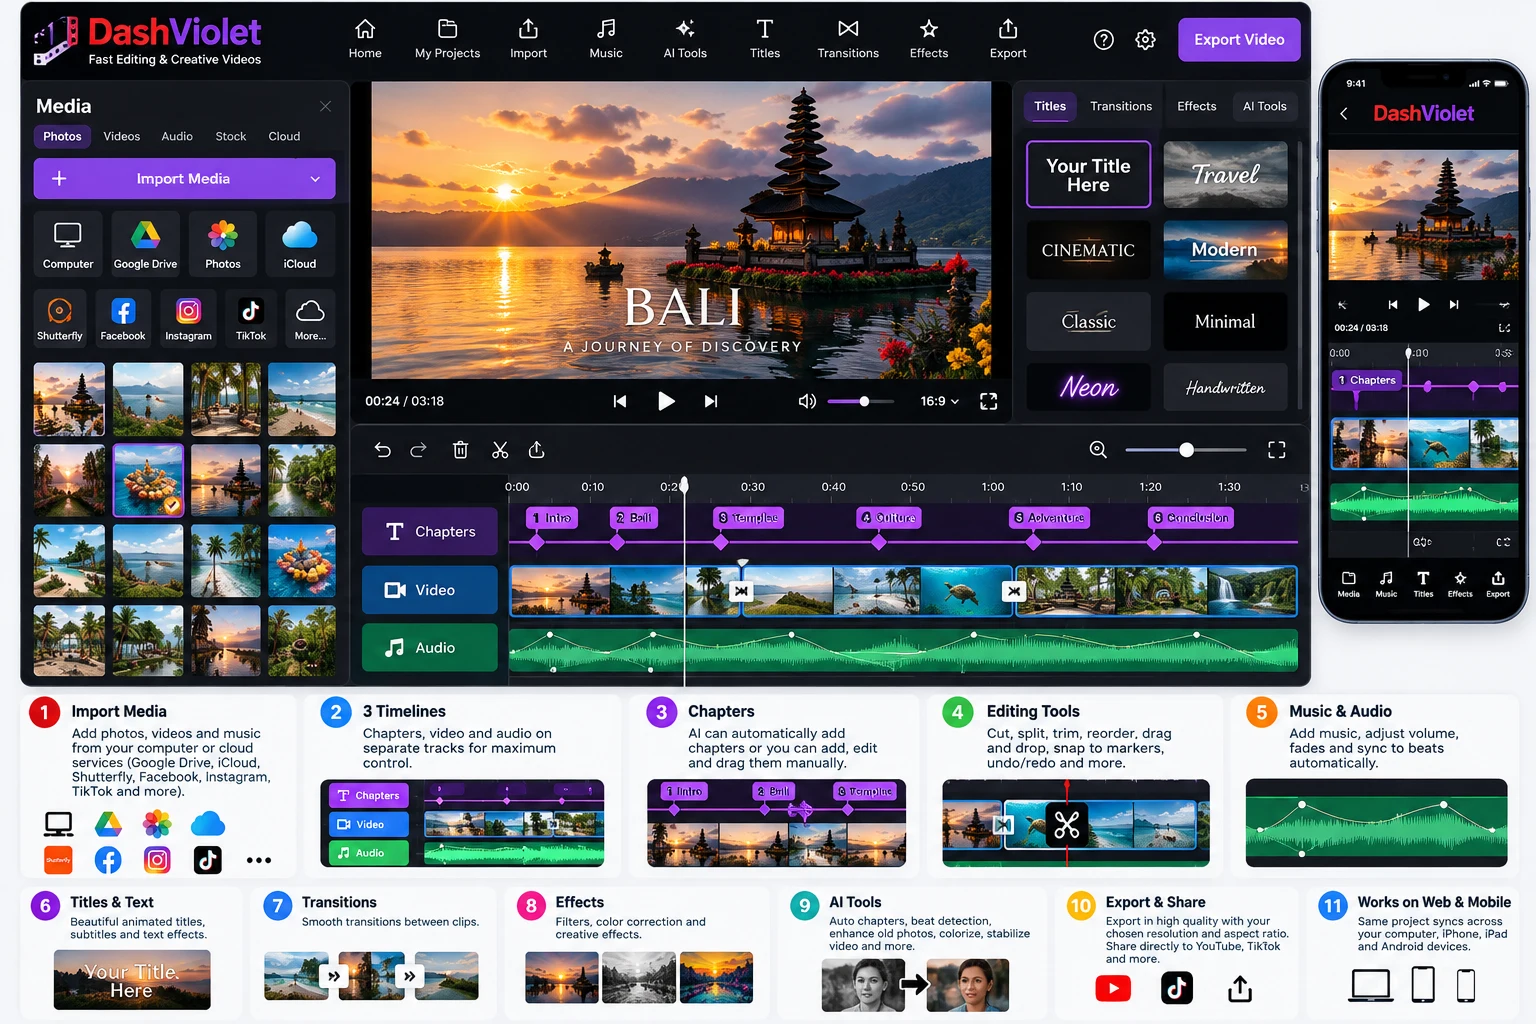The image size is (1536, 1024).
Task: Import media from Shutterfly
Action: tap(60, 317)
